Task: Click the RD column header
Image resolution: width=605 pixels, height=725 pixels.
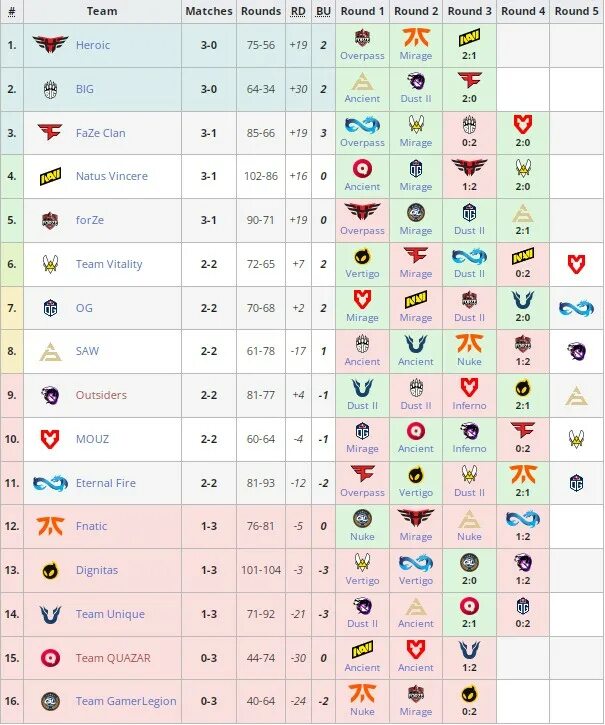Action: click(x=298, y=11)
